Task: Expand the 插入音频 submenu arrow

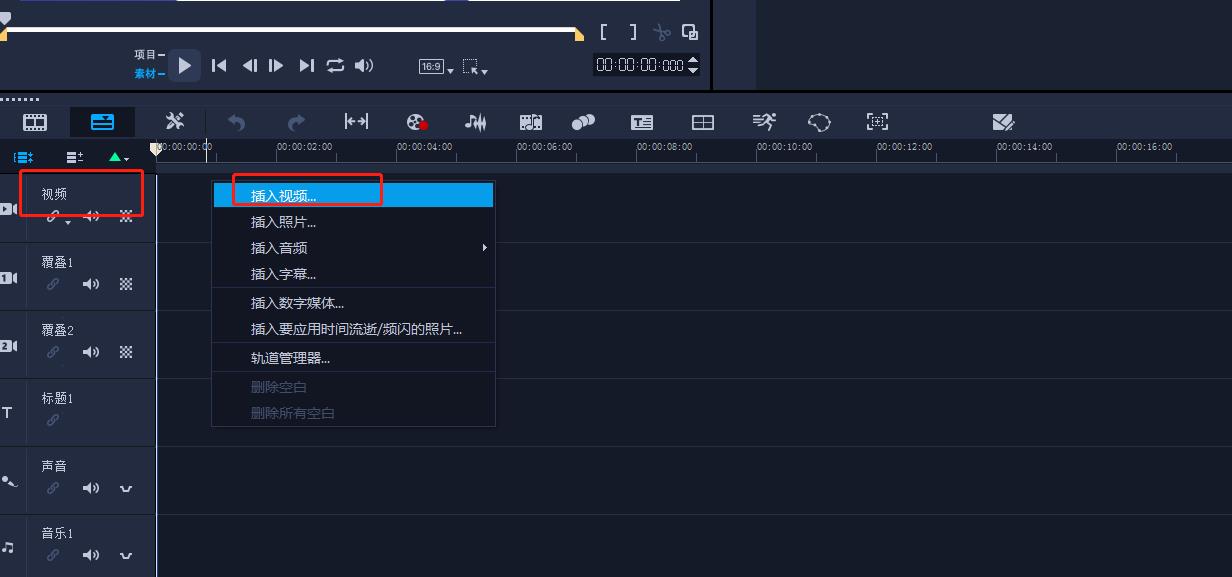Action: click(485, 248)
